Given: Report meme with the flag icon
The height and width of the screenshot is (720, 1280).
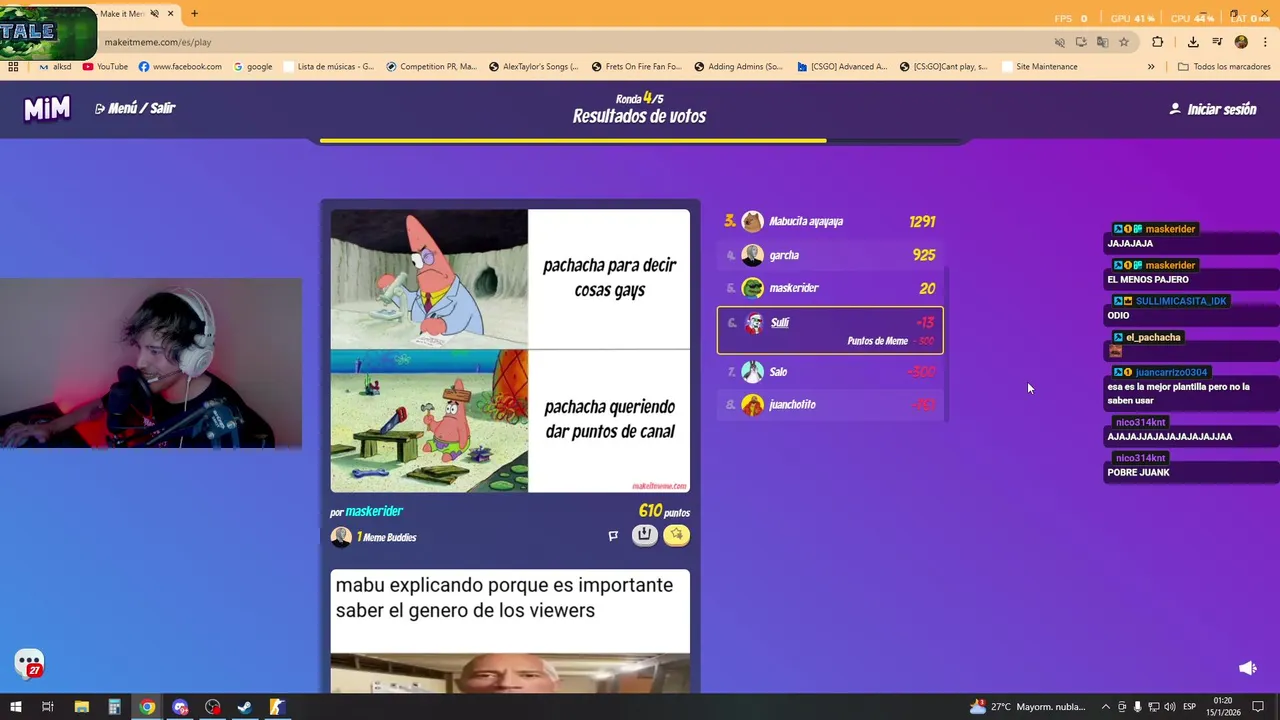Looking at the screenshot, I should pyautogui.click(x=613, y=536).
